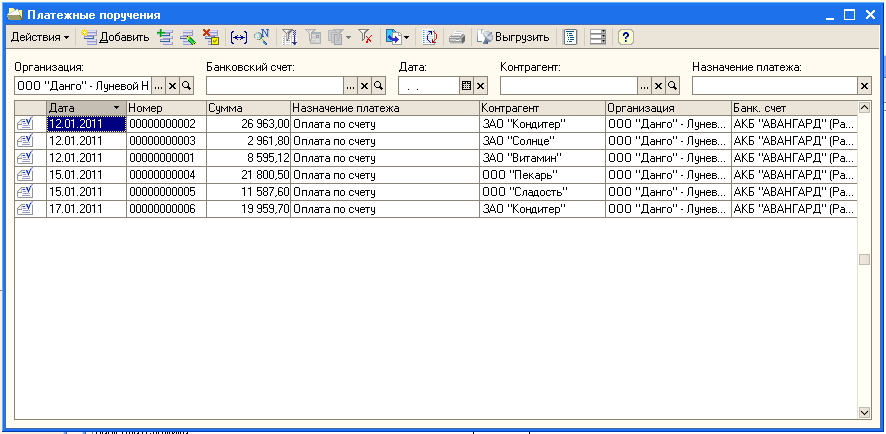886x434 pixels.
Task: Click the Выгрузить button
Action: 514,37
